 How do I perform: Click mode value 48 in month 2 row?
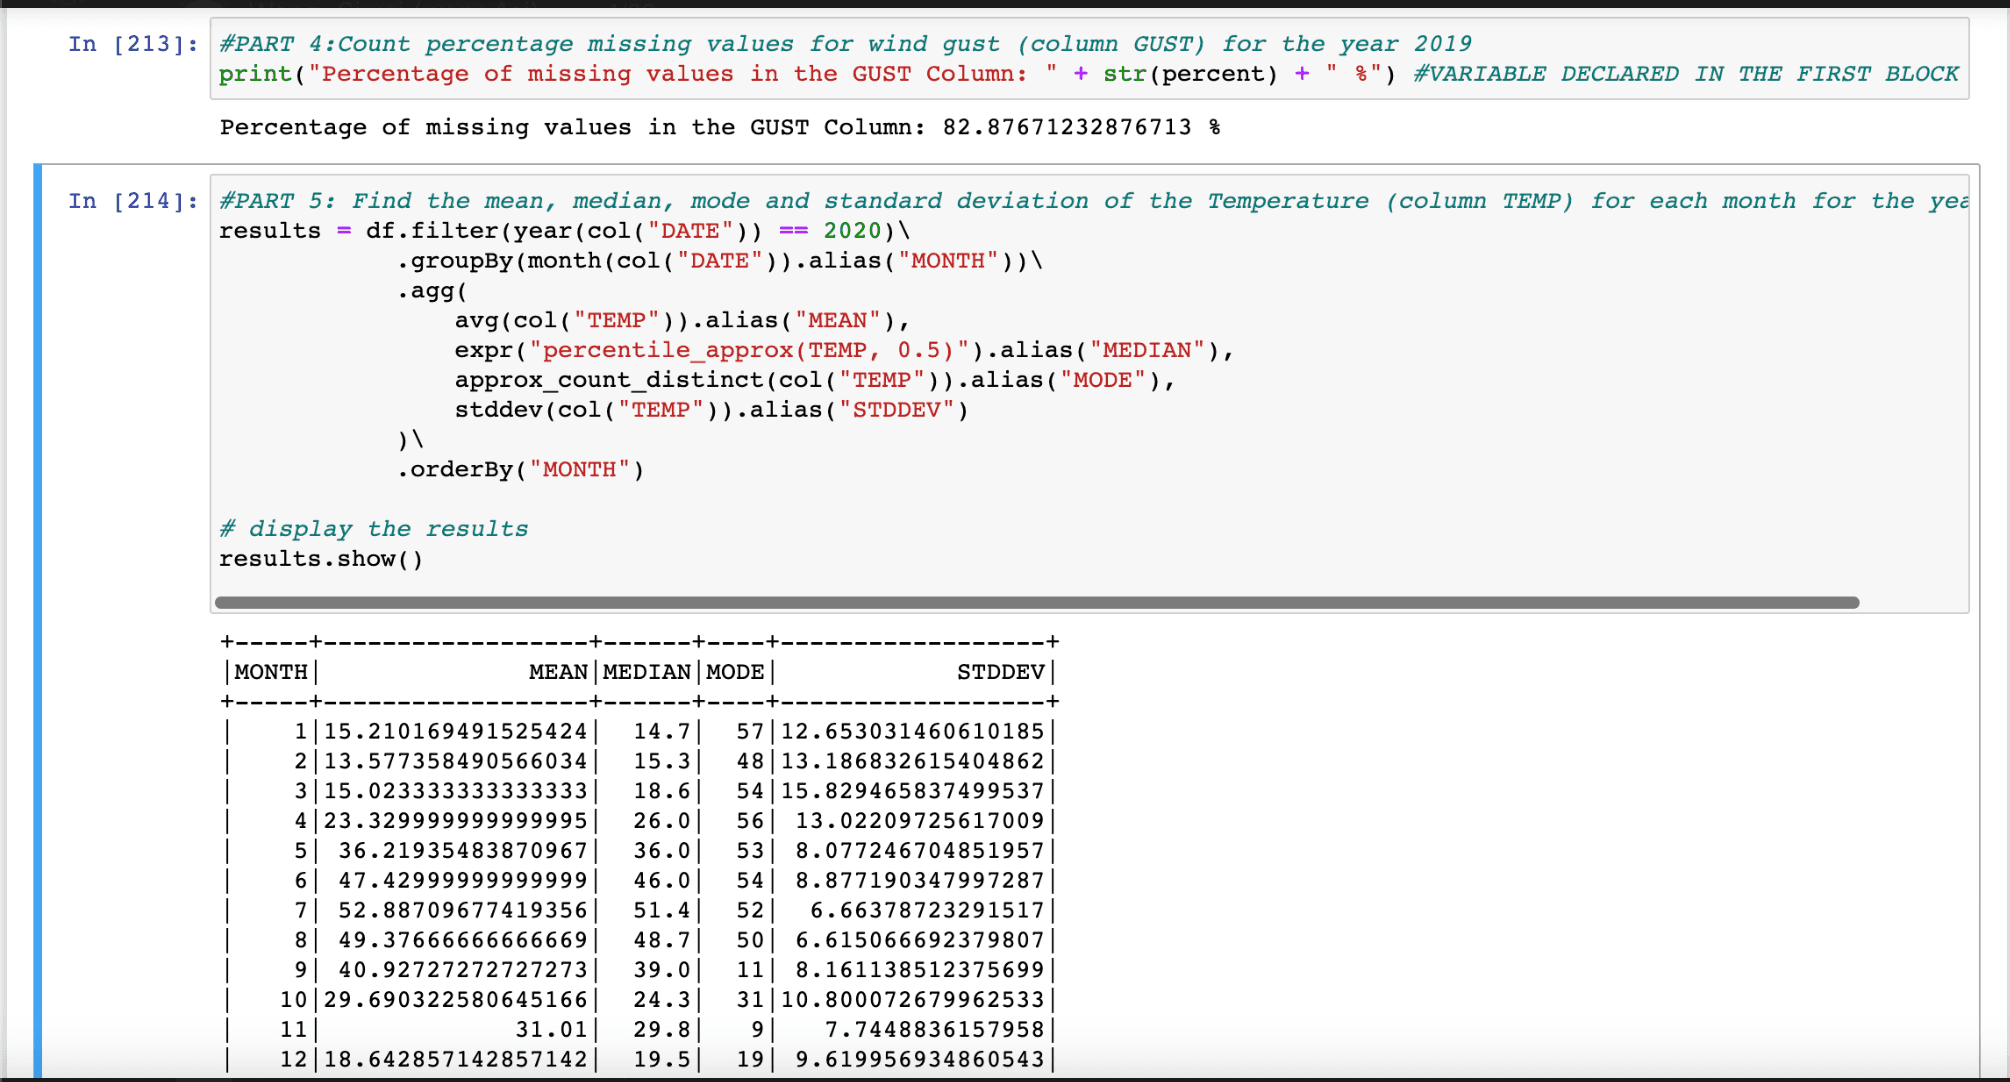click(x=750, y=762)
